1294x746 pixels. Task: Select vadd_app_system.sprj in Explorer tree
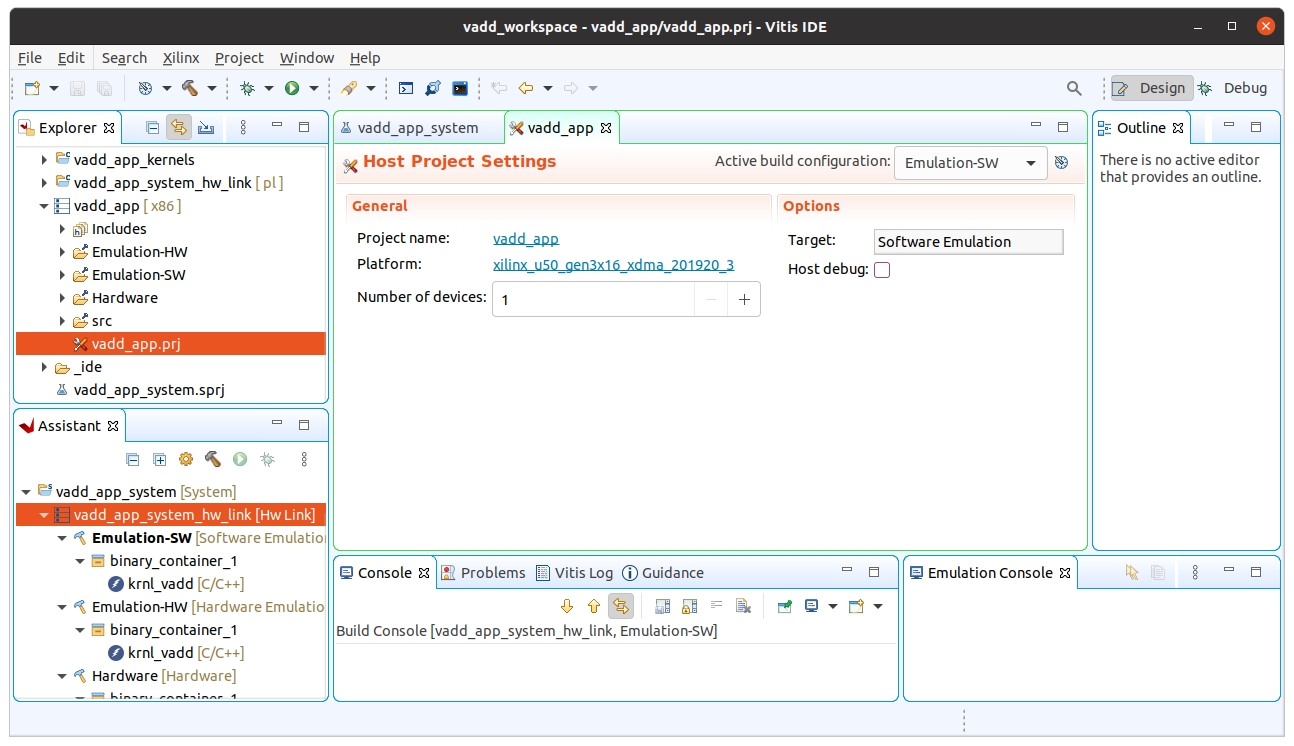click(x=148, y=390)
